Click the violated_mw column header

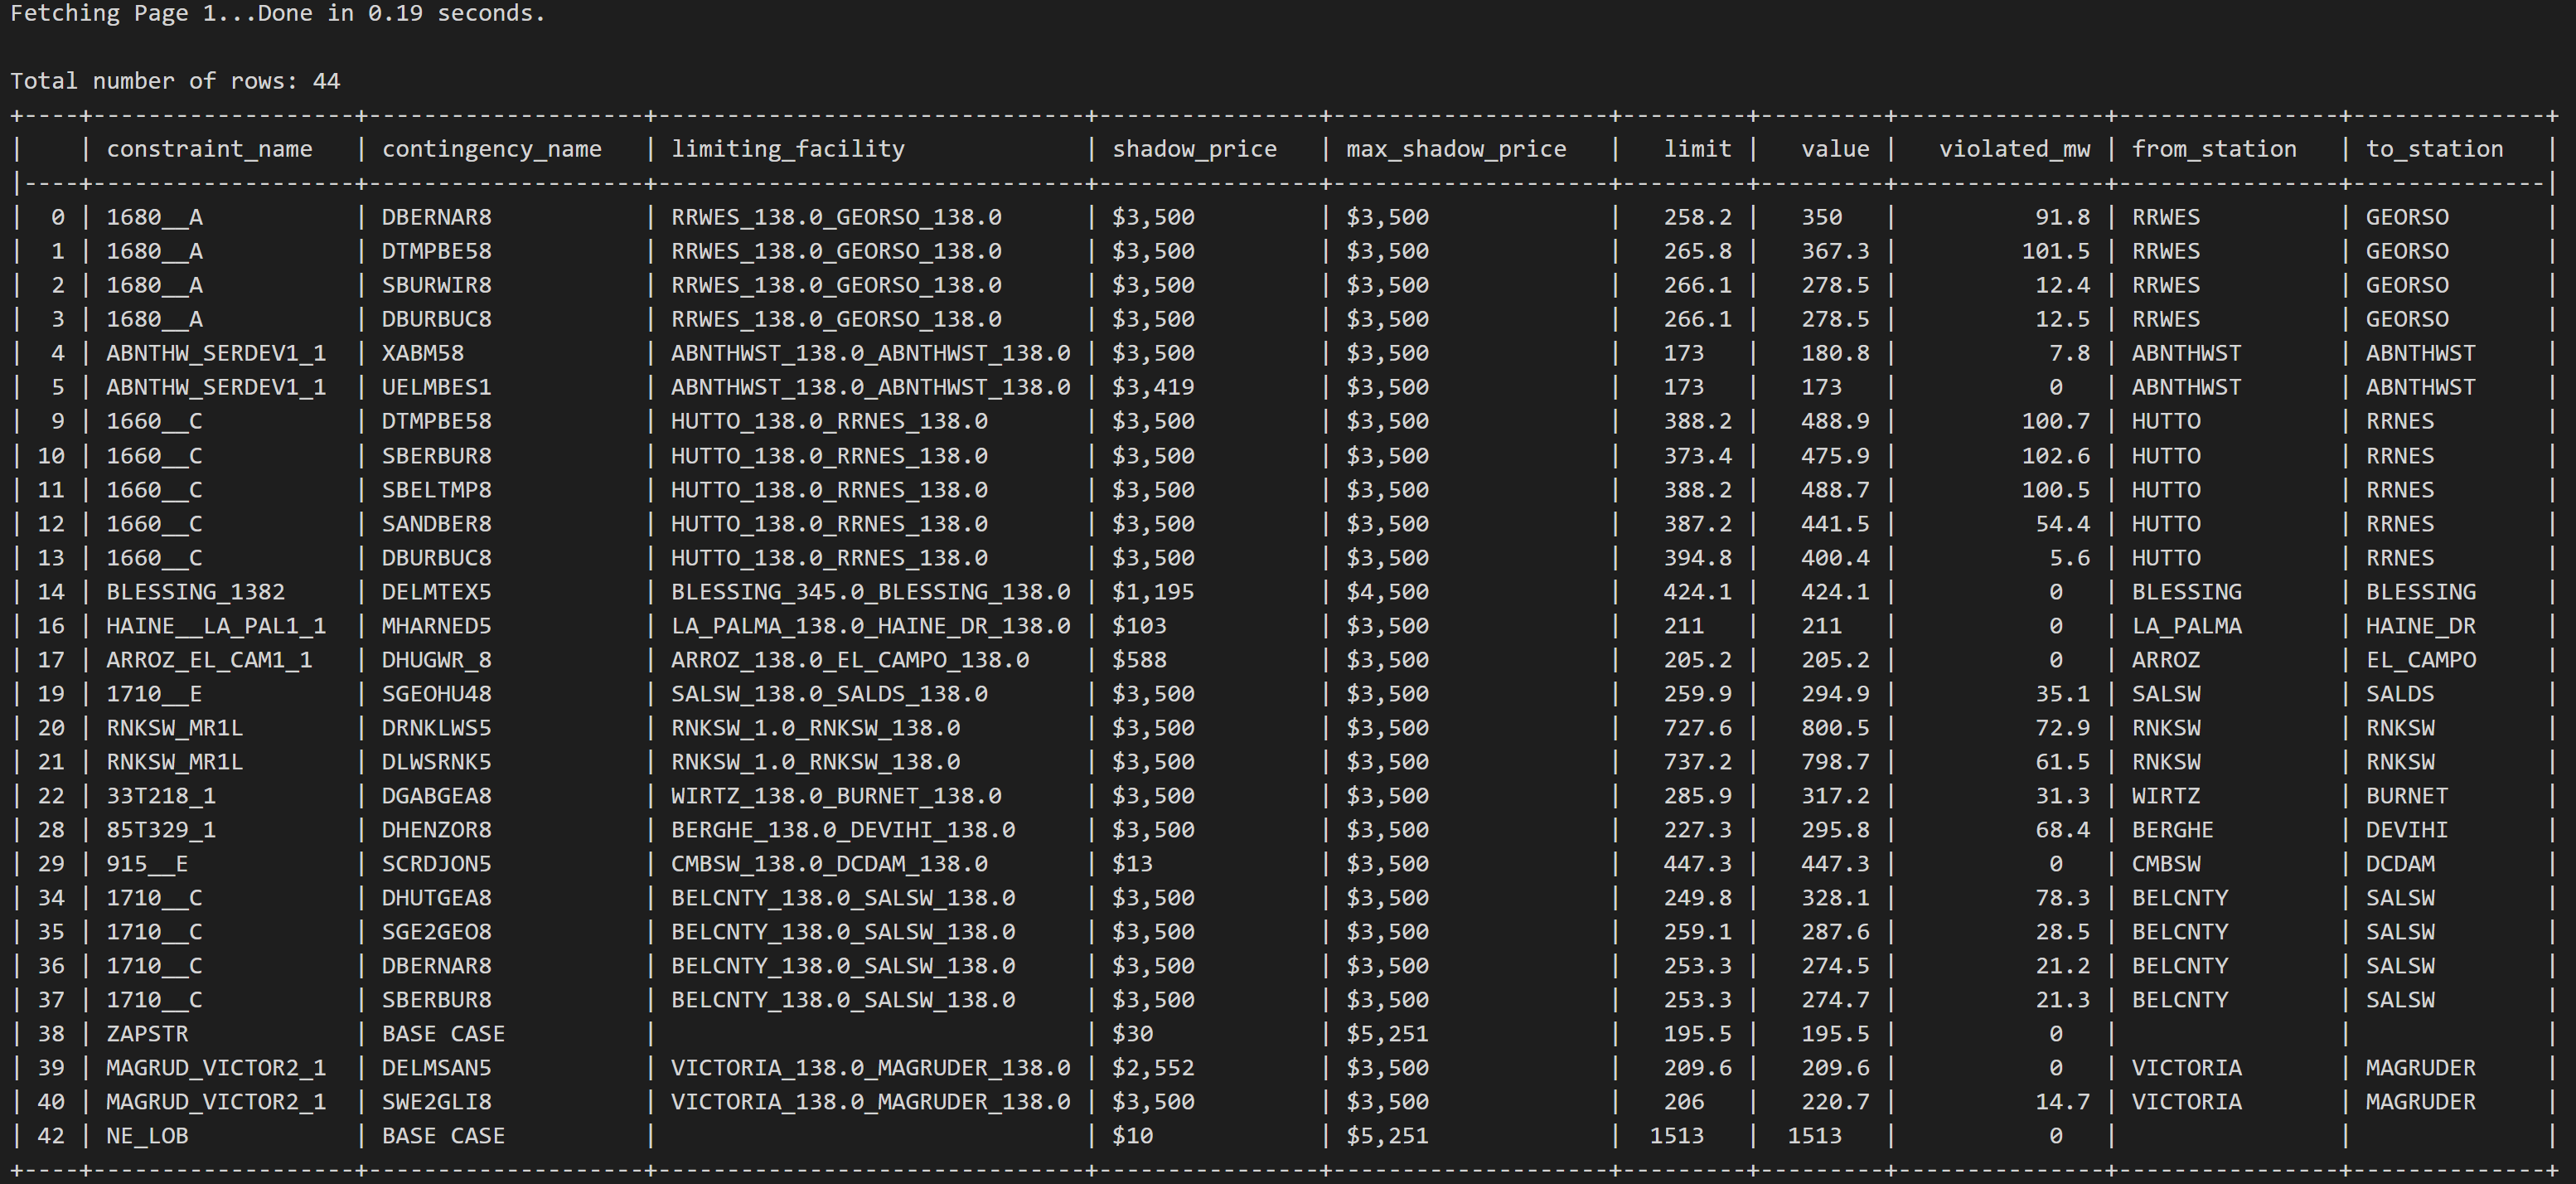click(2013, 149)
